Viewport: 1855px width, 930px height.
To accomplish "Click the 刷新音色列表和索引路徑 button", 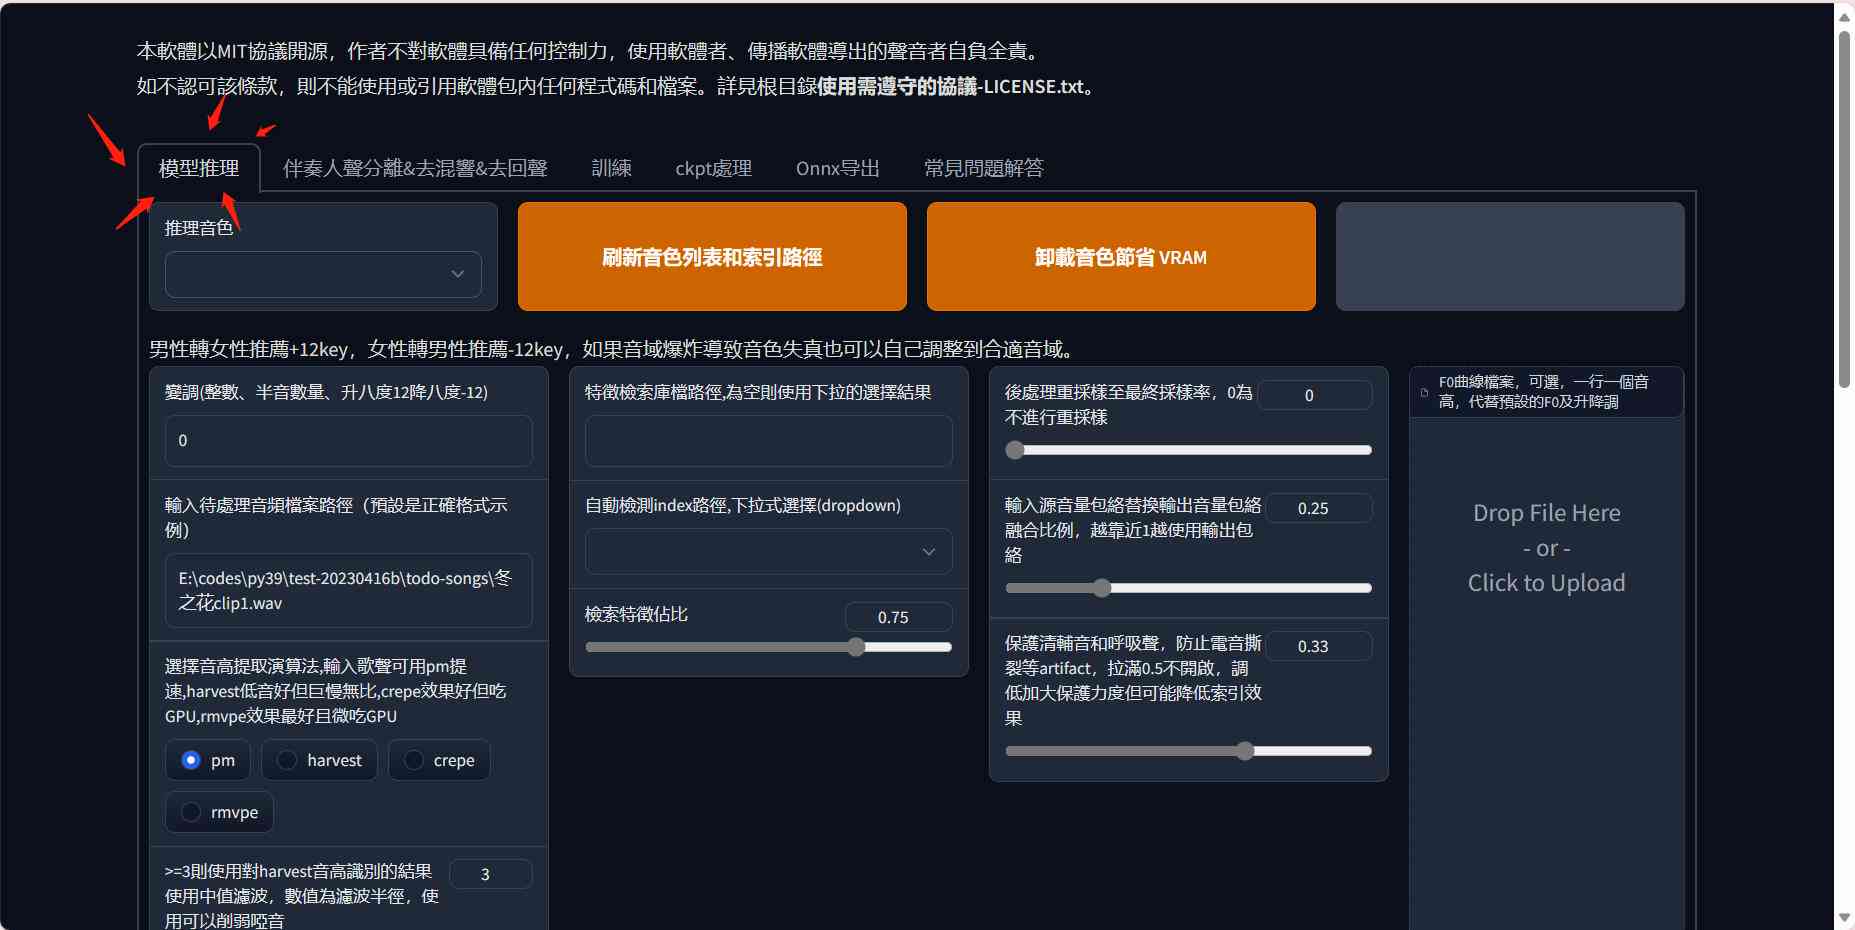I will click(x=712, y=257).
